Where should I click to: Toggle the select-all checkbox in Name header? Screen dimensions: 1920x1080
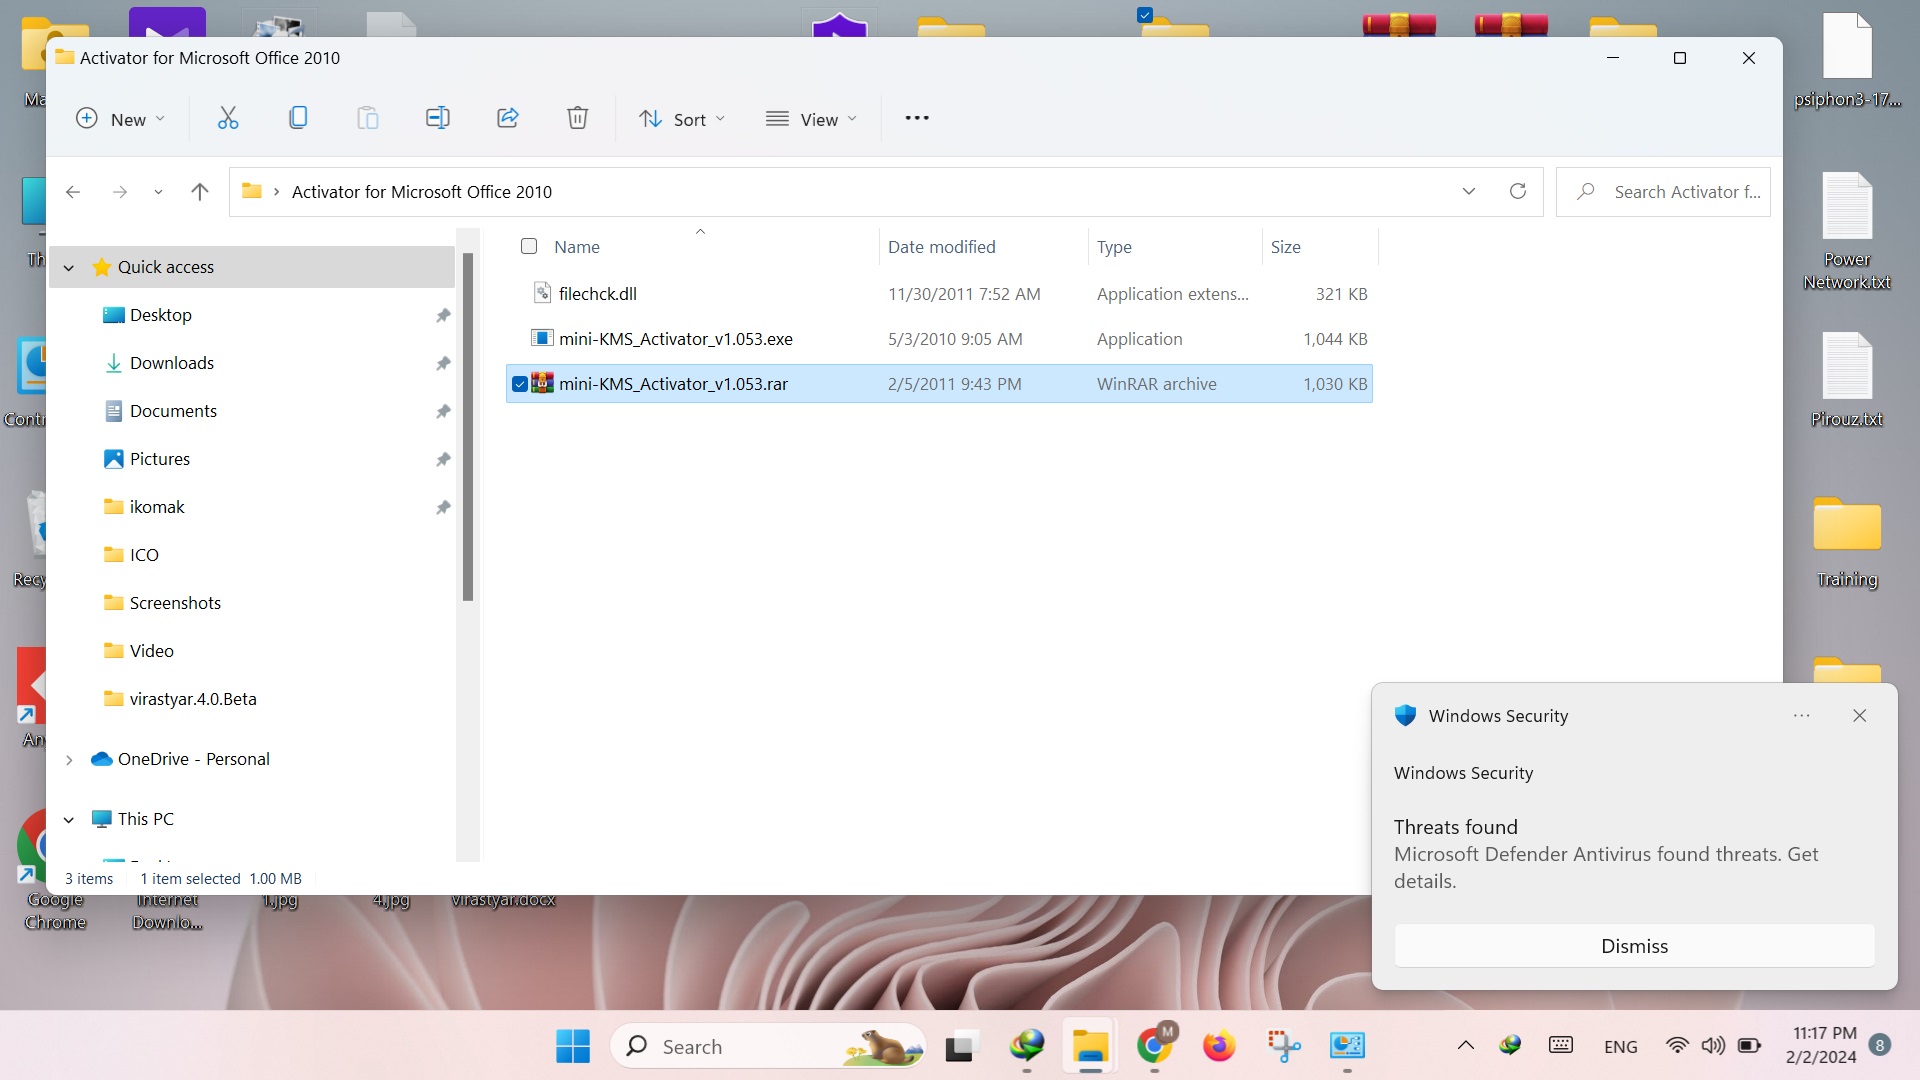coord(529,246)
